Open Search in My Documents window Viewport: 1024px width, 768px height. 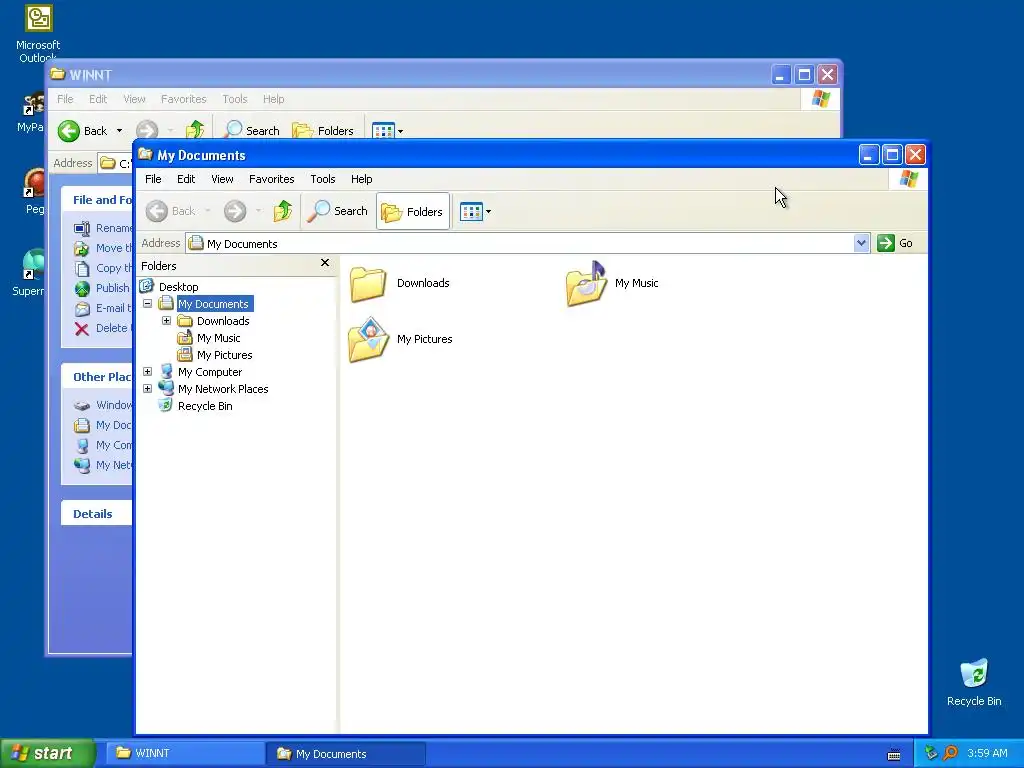tap(338, 211)
